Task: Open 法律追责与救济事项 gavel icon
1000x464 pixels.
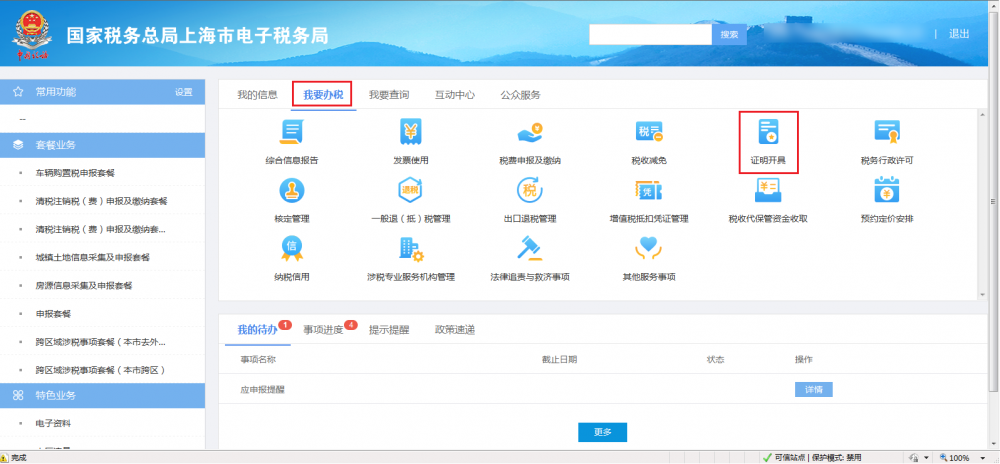Action: point(530,249)
